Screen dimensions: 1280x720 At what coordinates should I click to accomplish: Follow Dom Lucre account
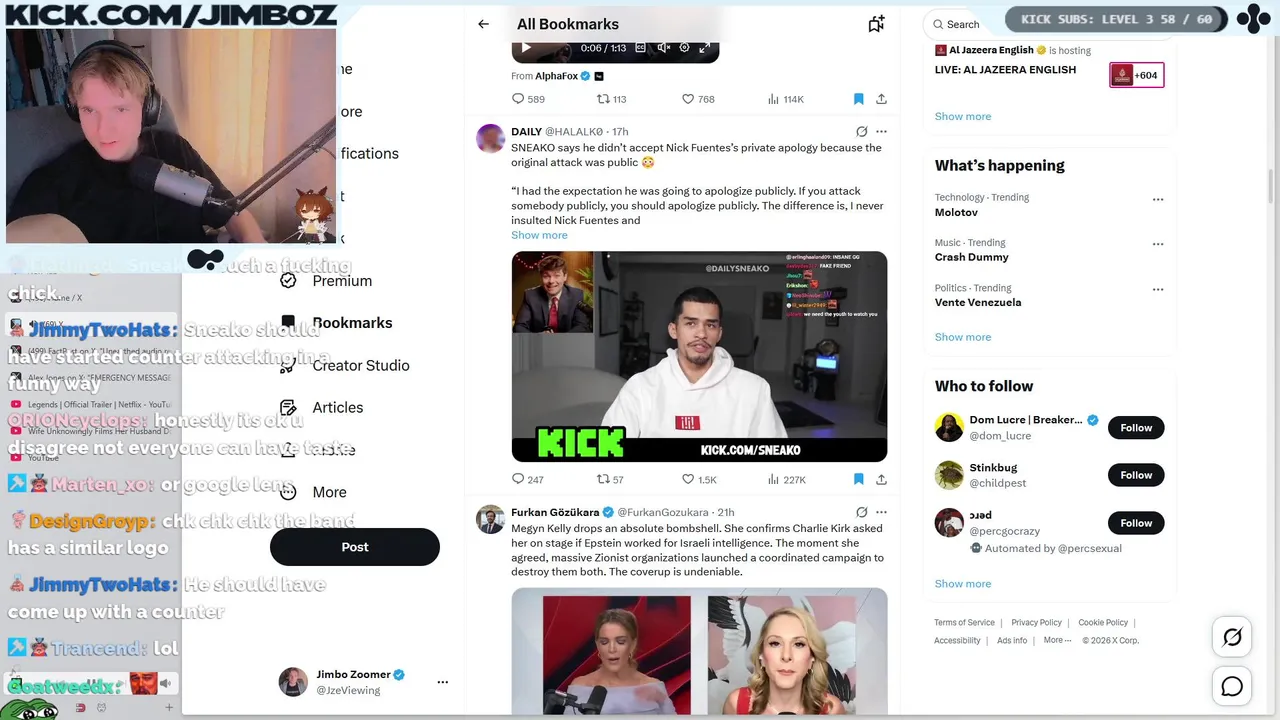pos(1136,427)
